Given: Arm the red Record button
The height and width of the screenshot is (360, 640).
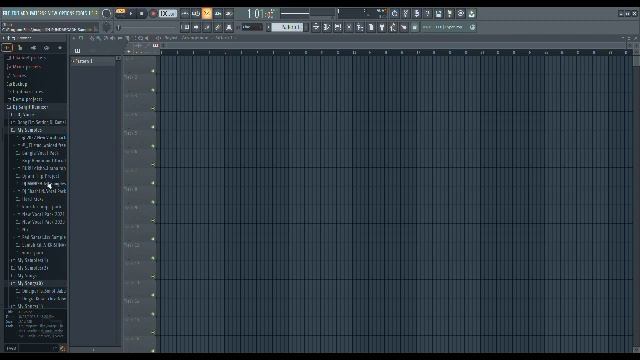Looking at the screenshot, I should point(153,13).
